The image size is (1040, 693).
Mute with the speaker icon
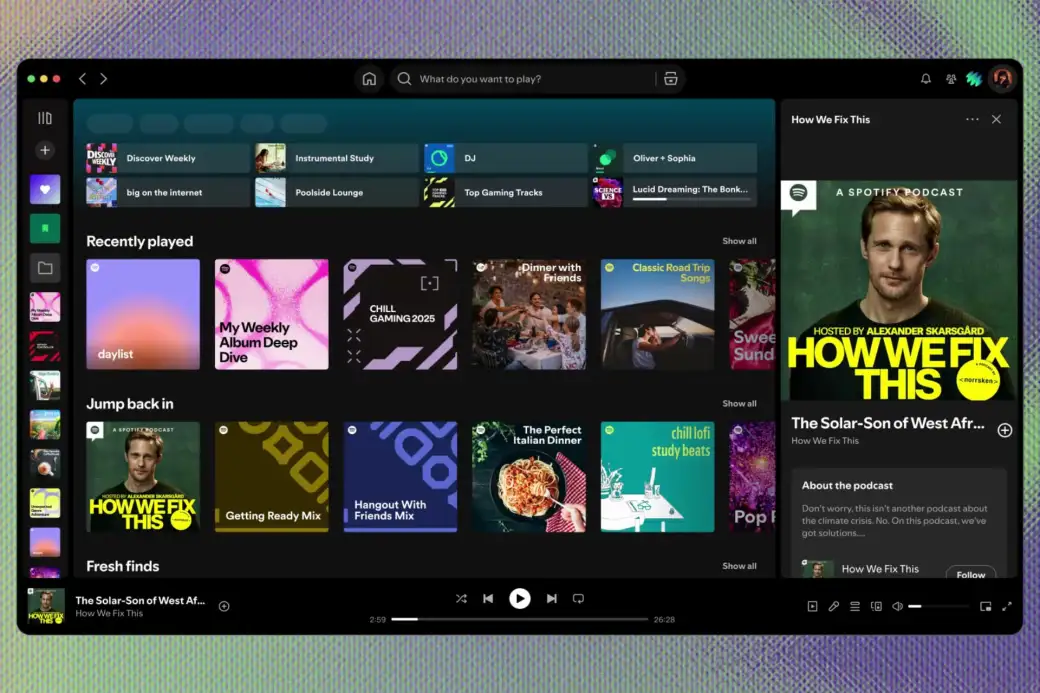coord(897,606)
